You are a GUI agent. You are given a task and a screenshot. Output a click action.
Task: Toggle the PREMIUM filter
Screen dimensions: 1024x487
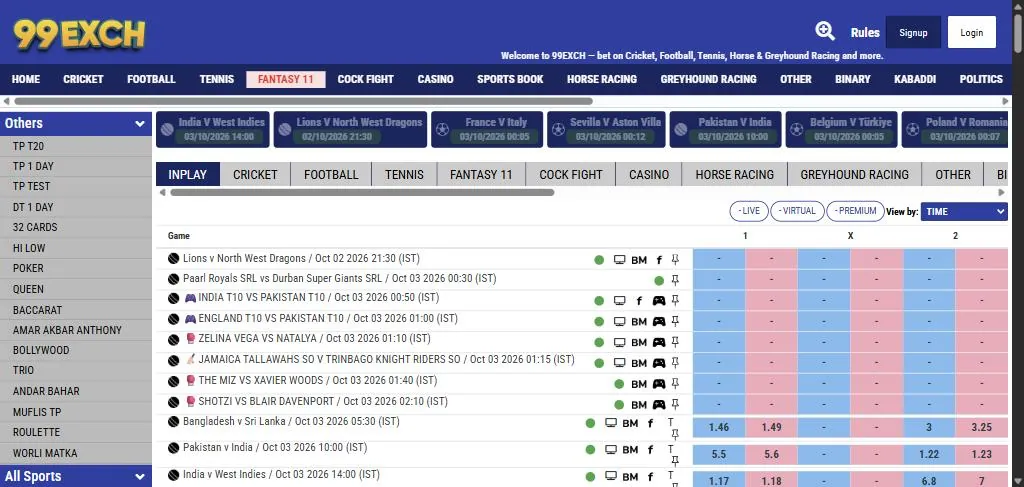856,211
